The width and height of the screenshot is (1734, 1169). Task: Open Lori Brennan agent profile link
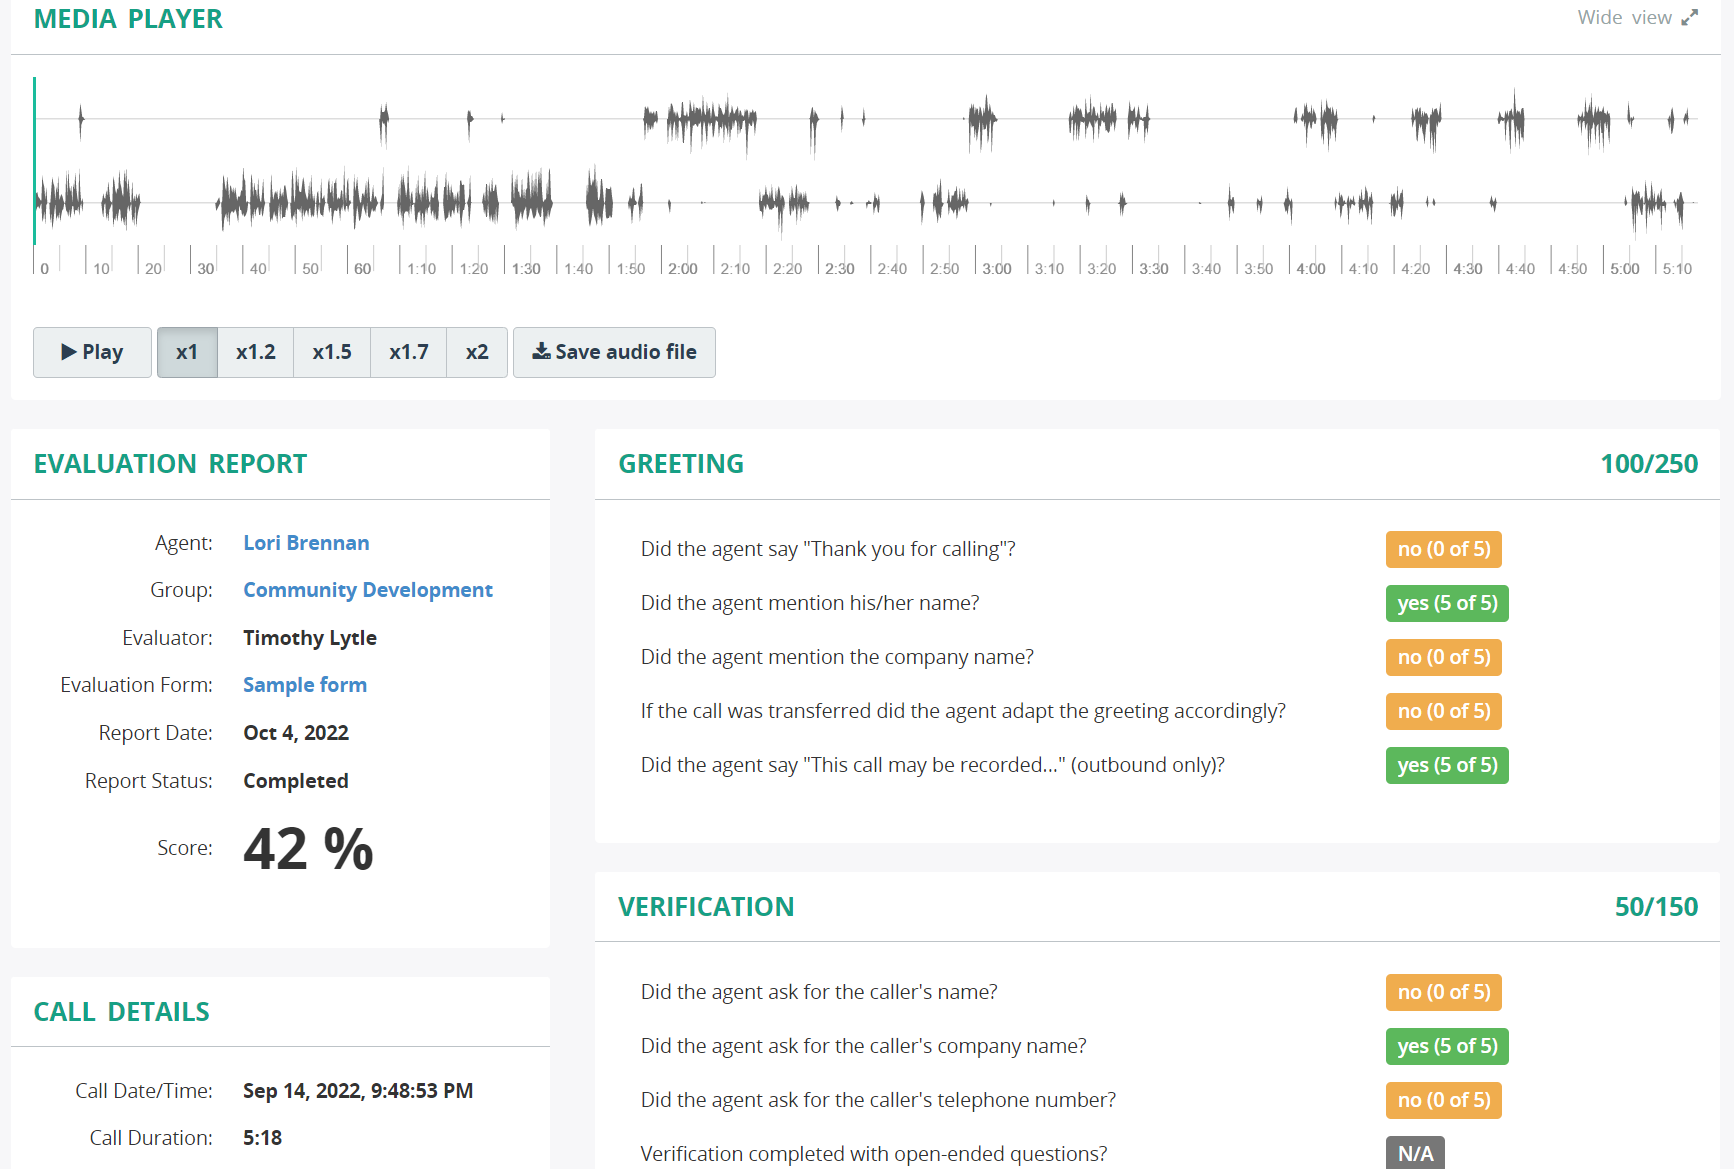(x=306, y=542)
